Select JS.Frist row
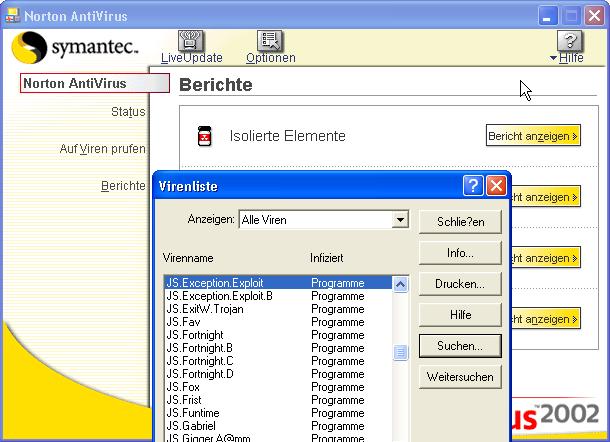This screenshot has height=442, width=610. point(278,400)
